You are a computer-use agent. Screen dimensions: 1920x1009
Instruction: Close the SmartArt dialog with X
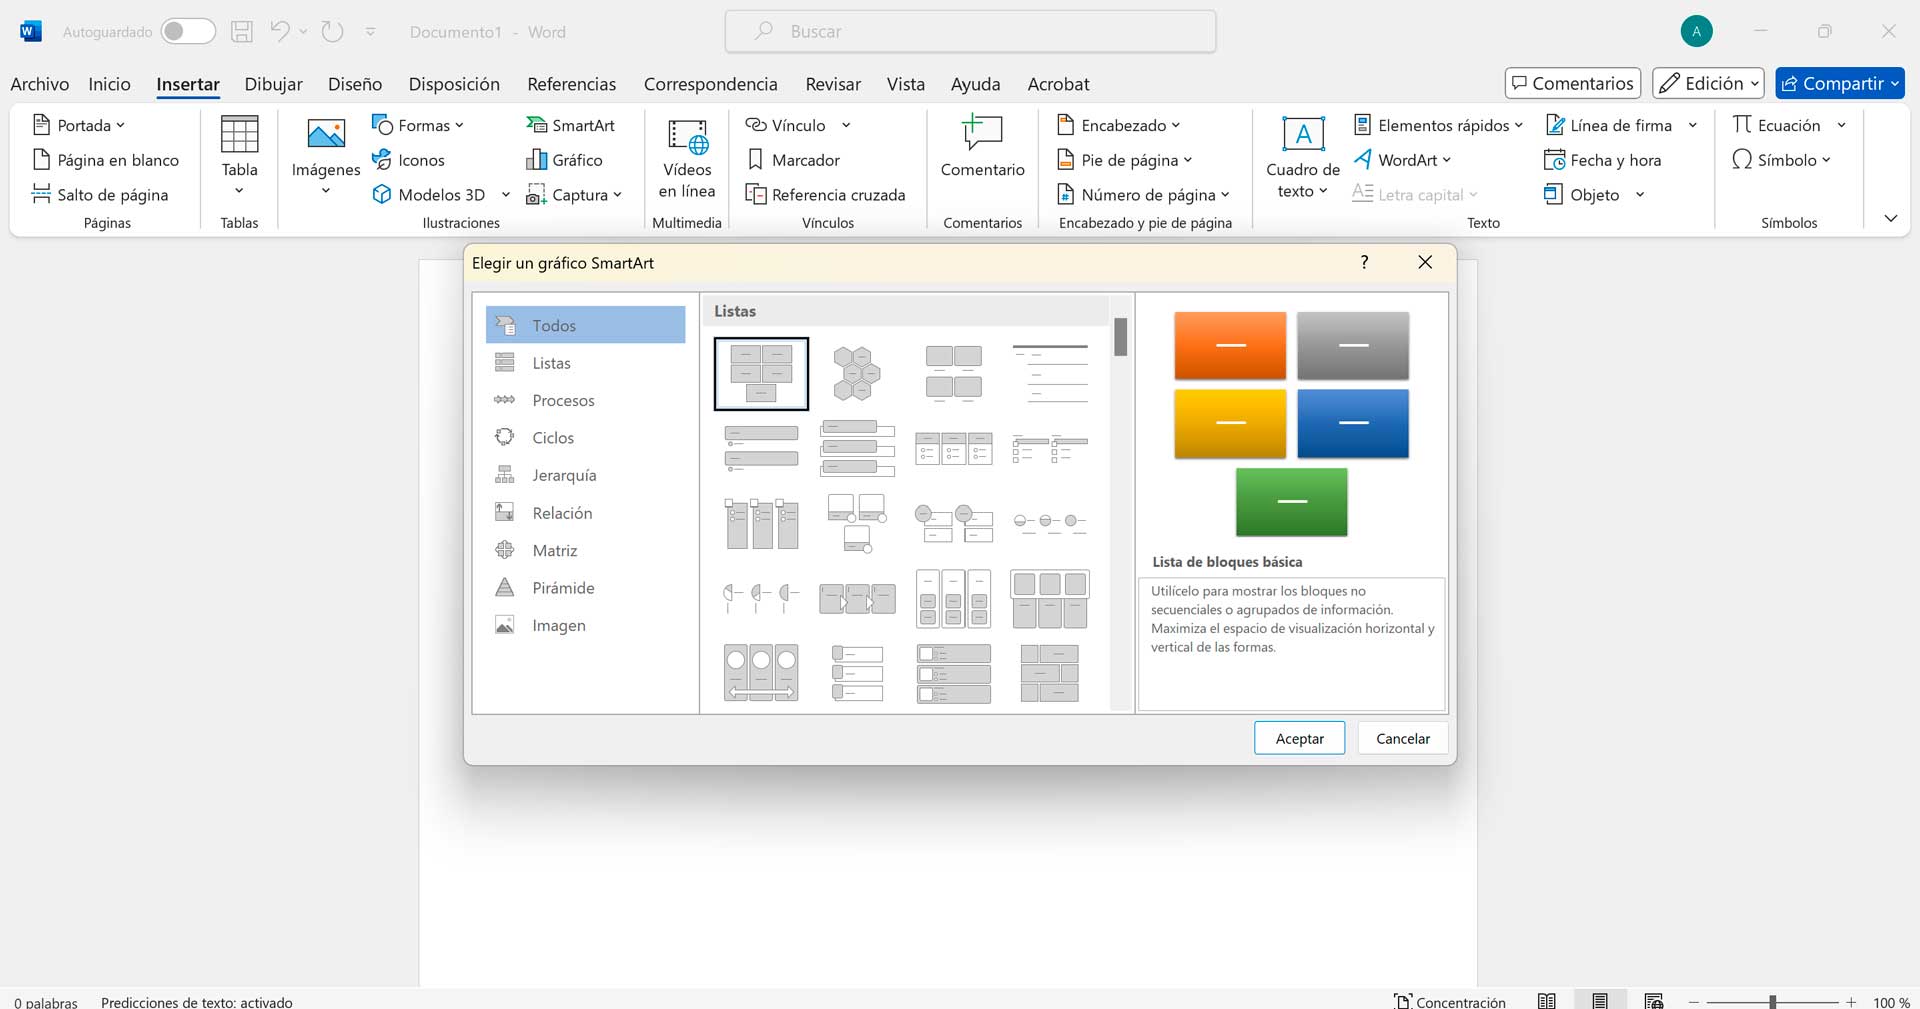click(x=1425, y=262)
